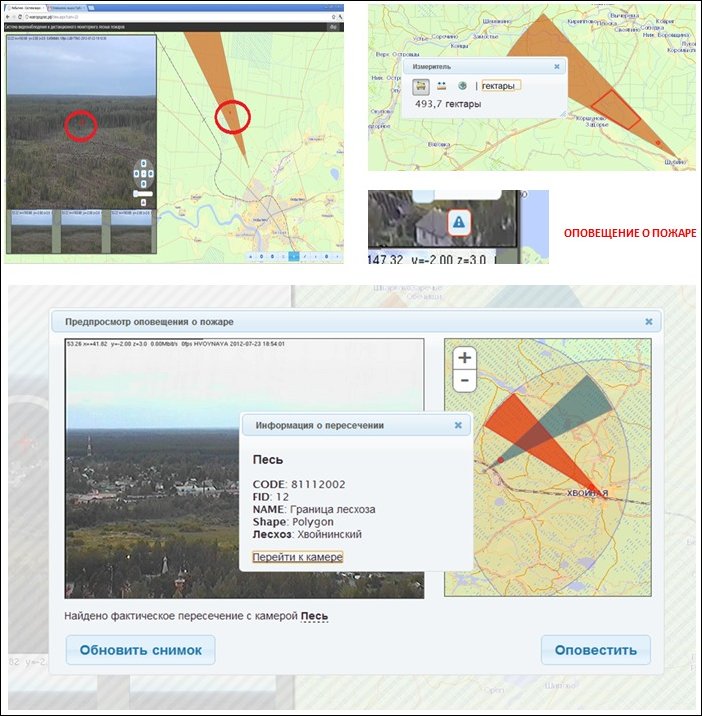This screenshot has width=702, height=716.
Task: Close the Информация о пересечении popup
Action: click(x=458, y=425)
